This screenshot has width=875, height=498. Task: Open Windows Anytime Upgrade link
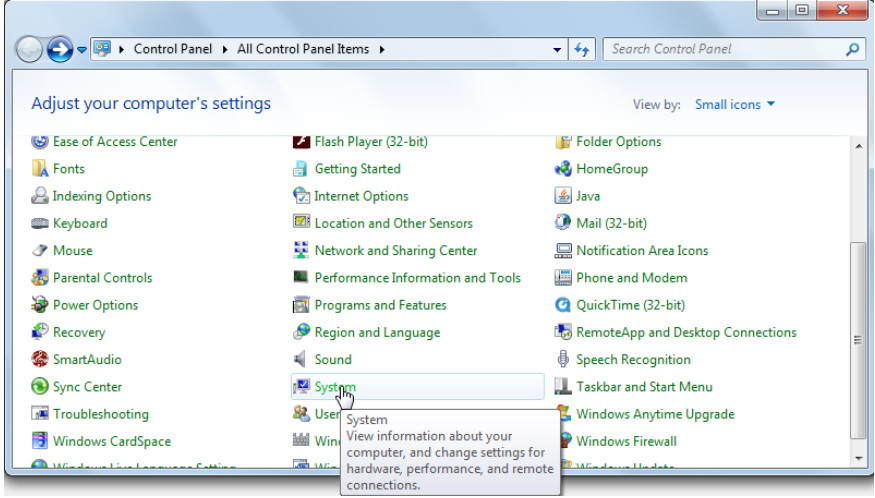click(655, 414)
